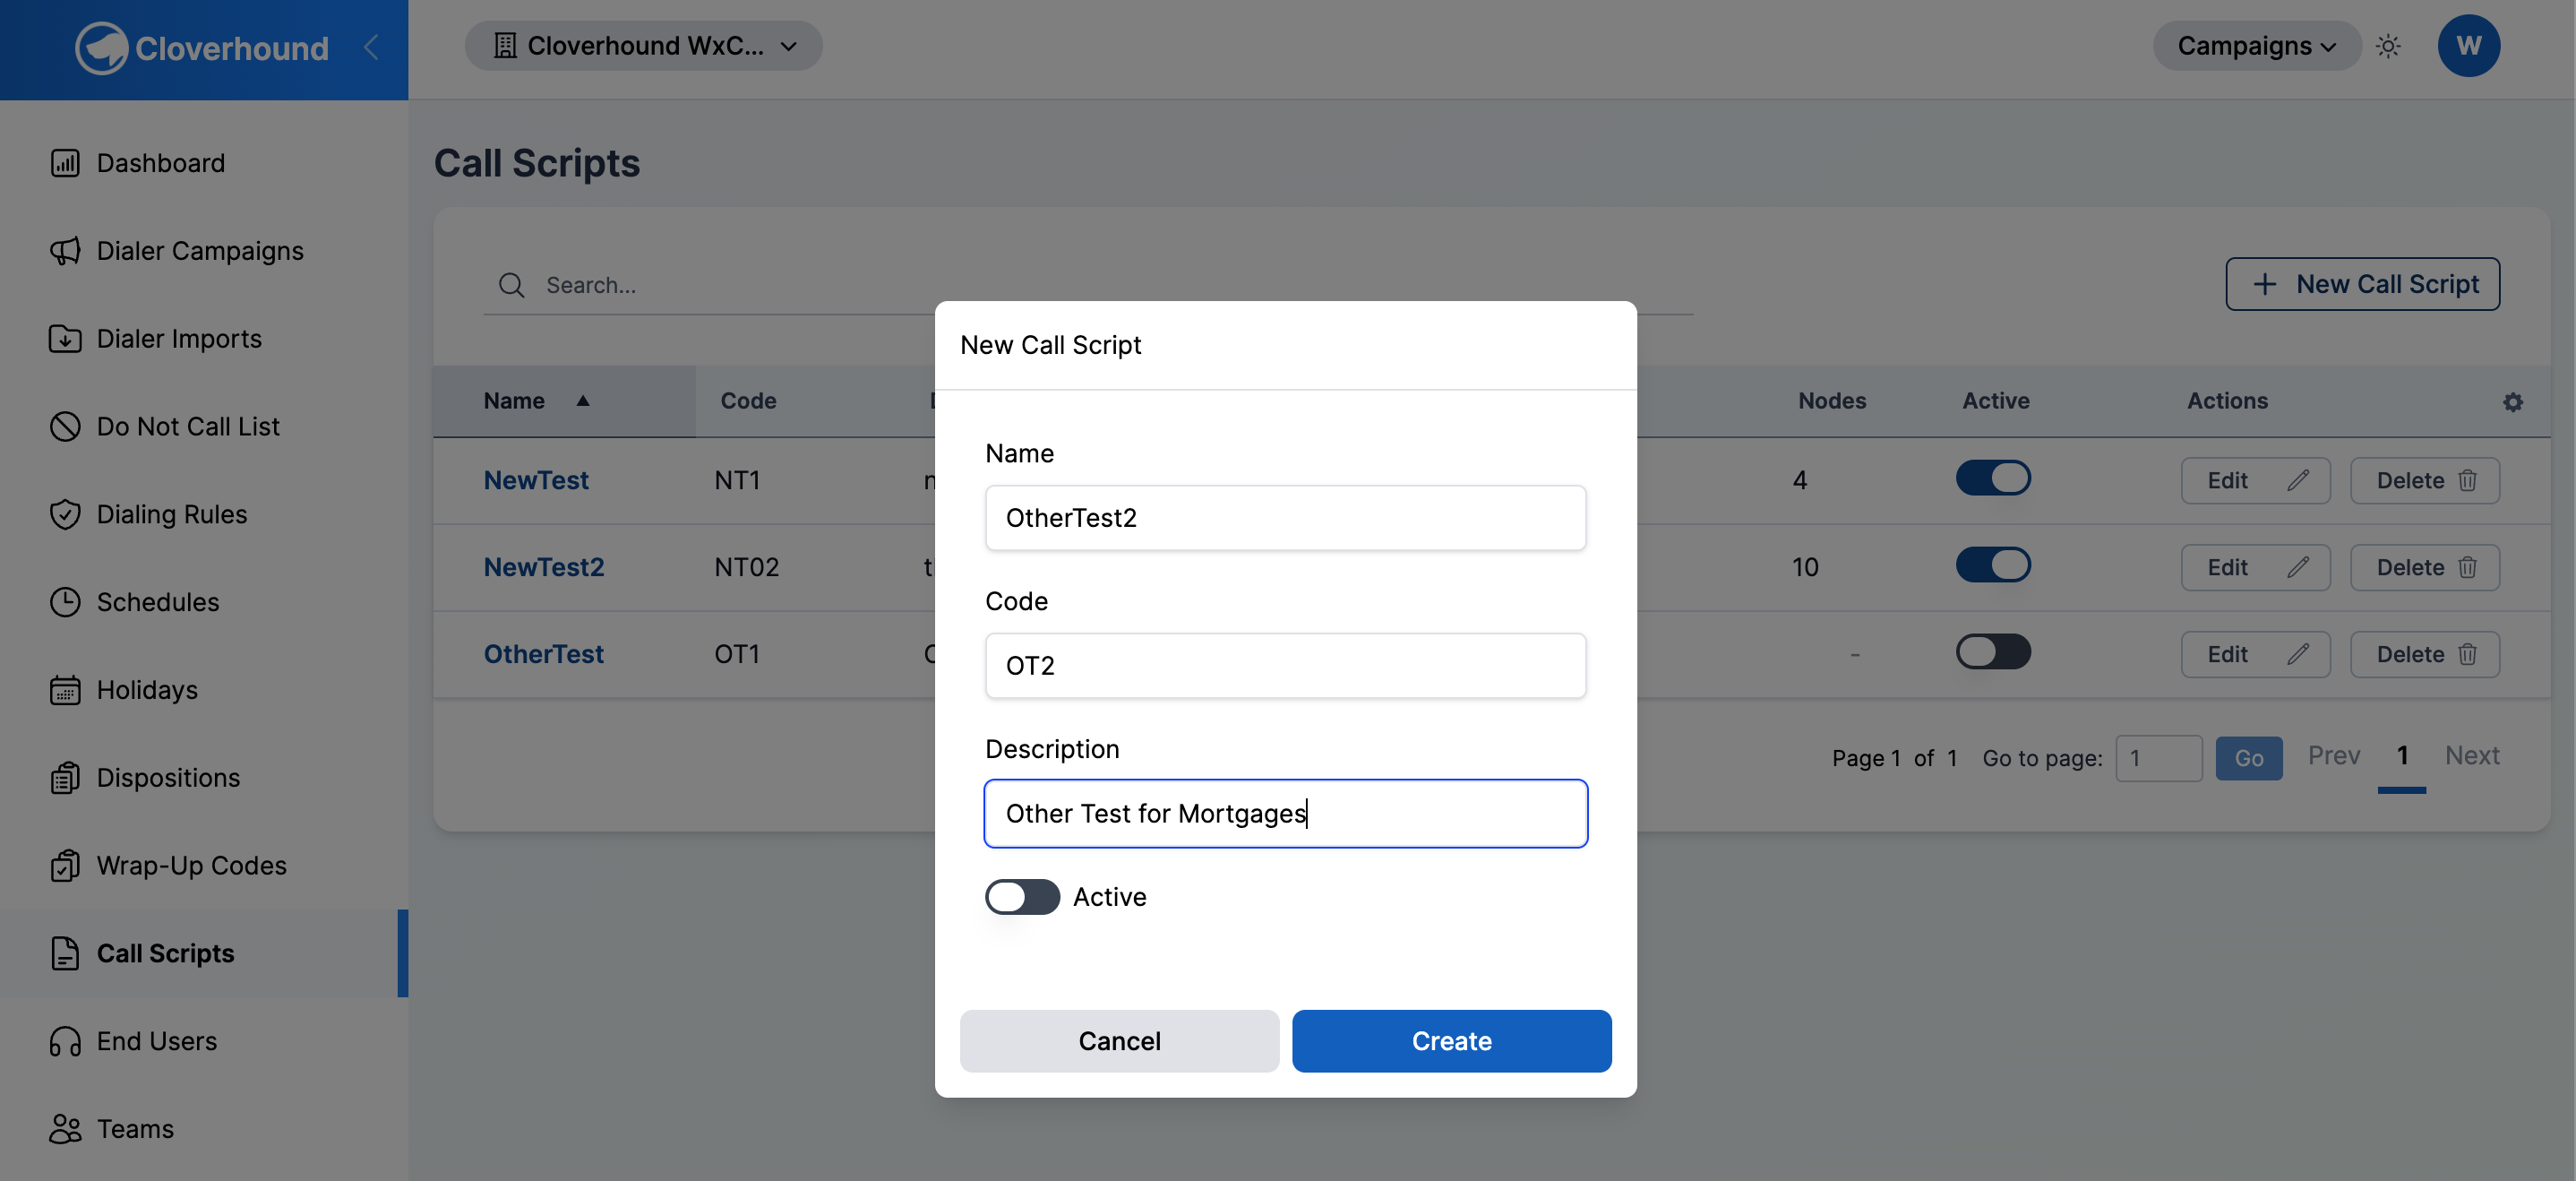
Task: Click the search magnifier icon
Action: coord(511,285)
